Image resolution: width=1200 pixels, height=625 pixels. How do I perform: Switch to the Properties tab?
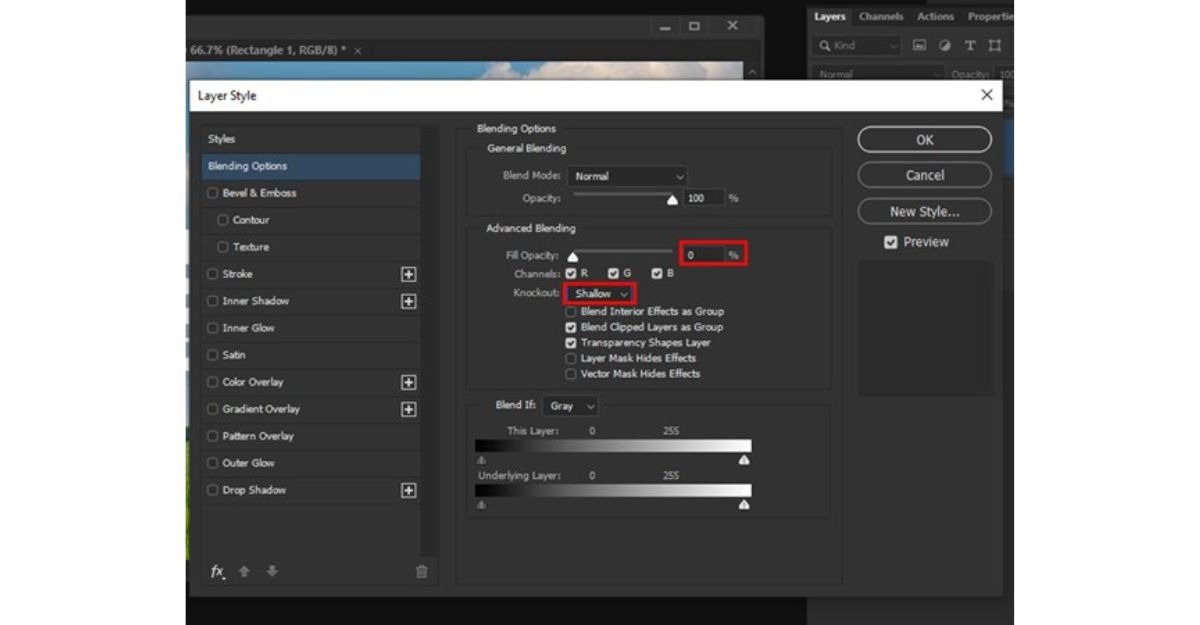point(990,17)
